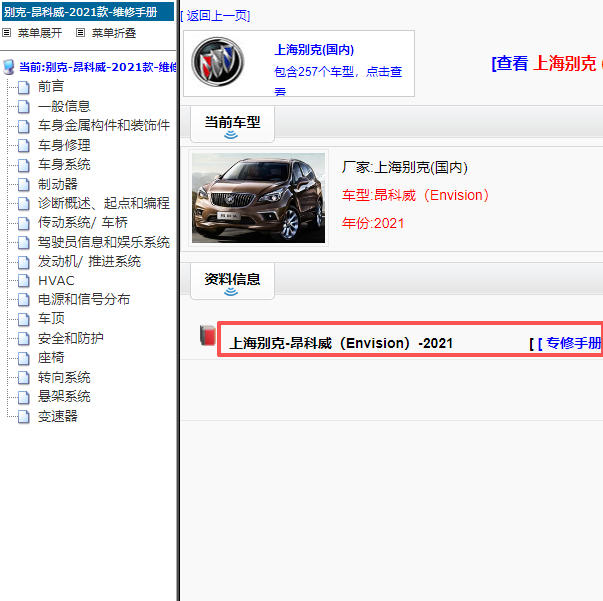Open the 上海别克(国内) brand link
The height and width of the screenshot is (601, 603).
tap(314, 50)
